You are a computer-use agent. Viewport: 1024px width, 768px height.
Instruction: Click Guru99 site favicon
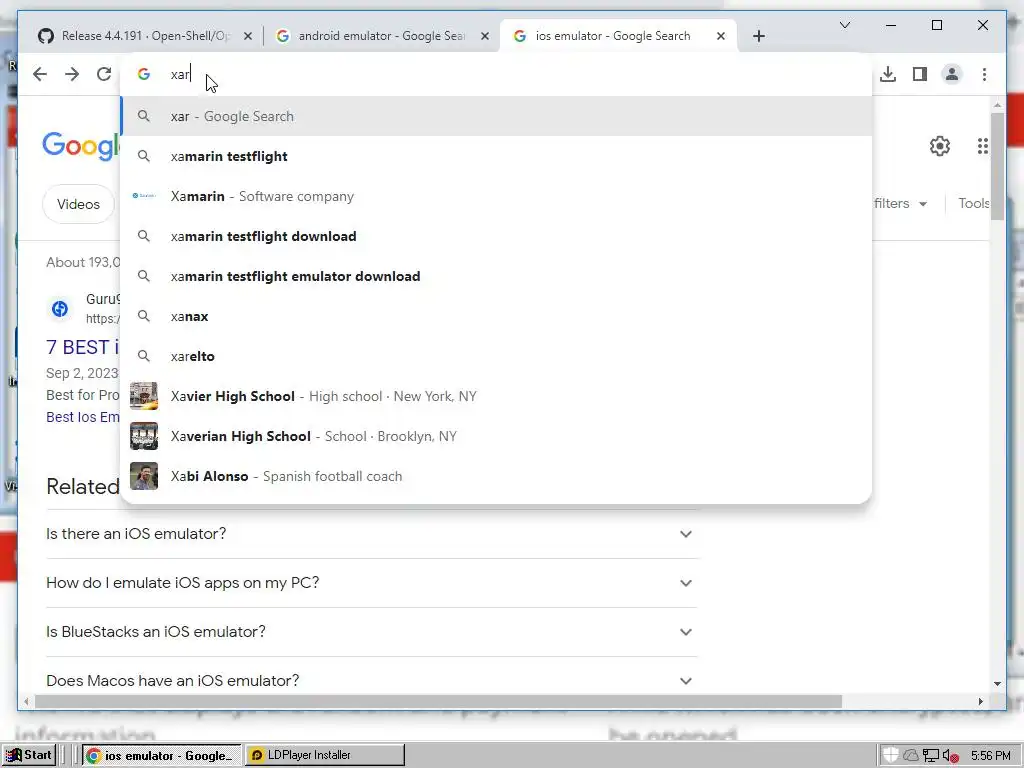60,308
